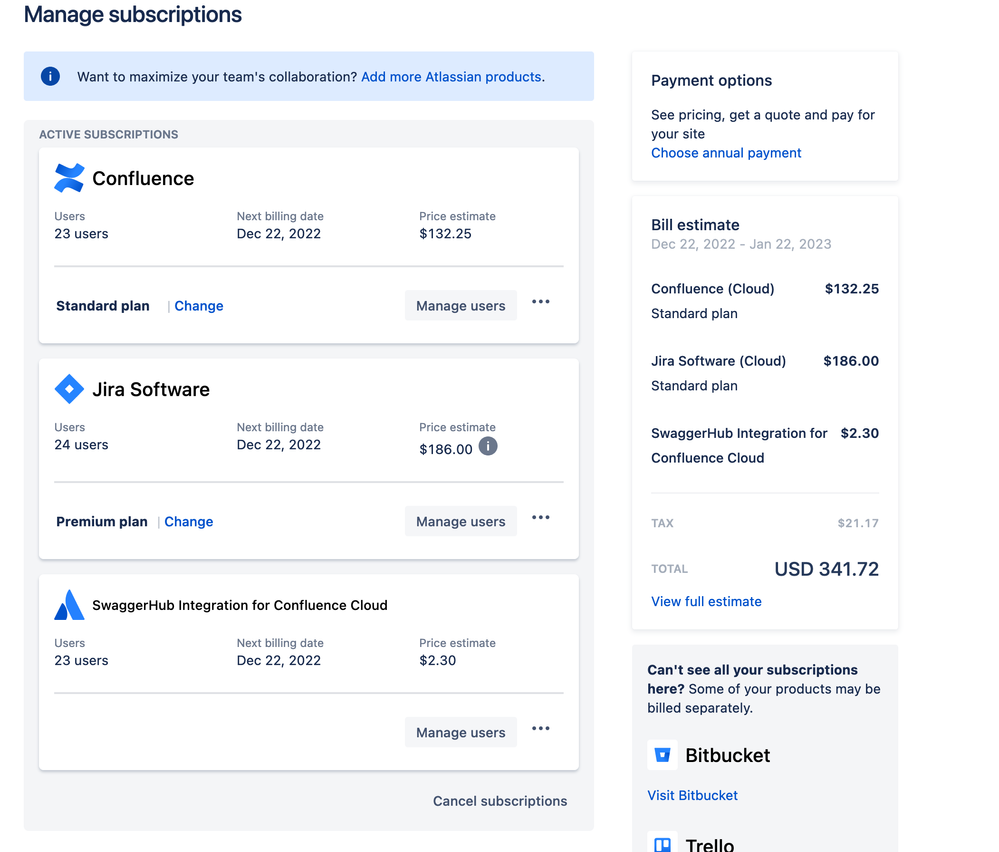
Task: Manage users for Jira Software
Action: [461, 521]
